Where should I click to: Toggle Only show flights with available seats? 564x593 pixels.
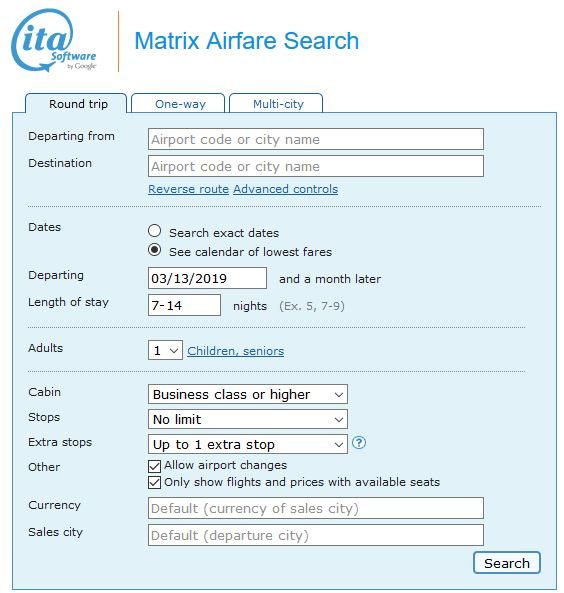154,483
